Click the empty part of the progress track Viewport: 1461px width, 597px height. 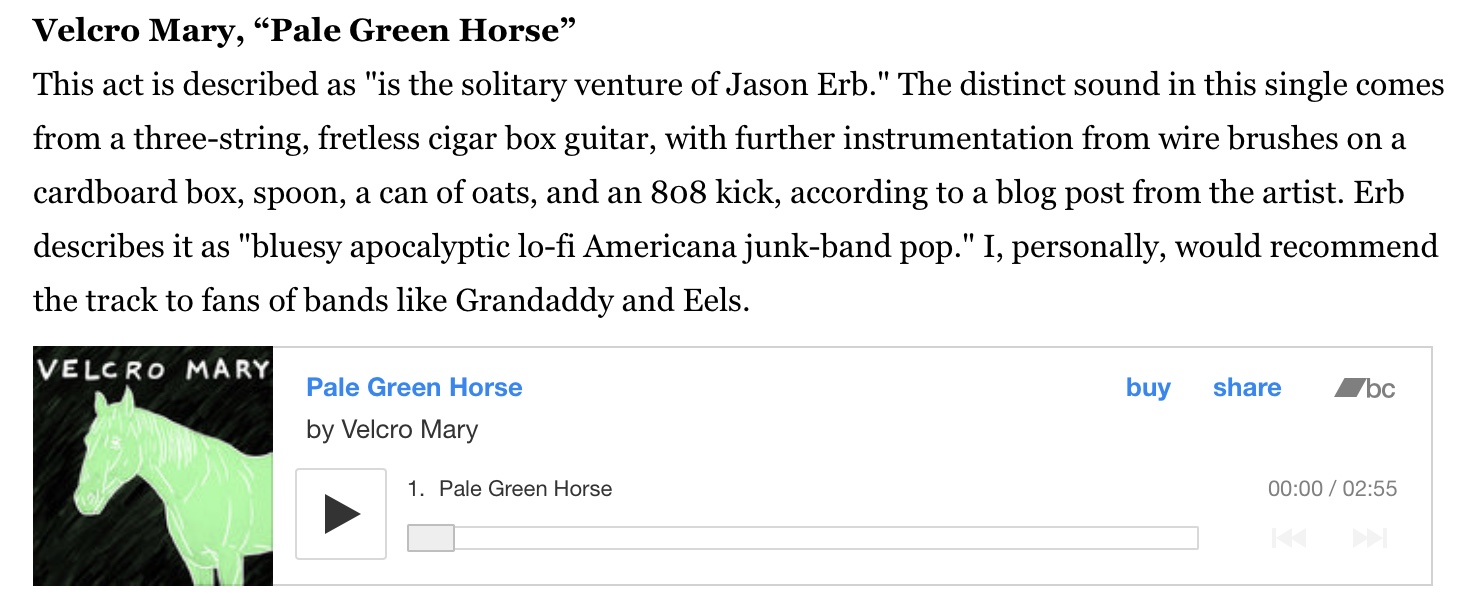826,538
